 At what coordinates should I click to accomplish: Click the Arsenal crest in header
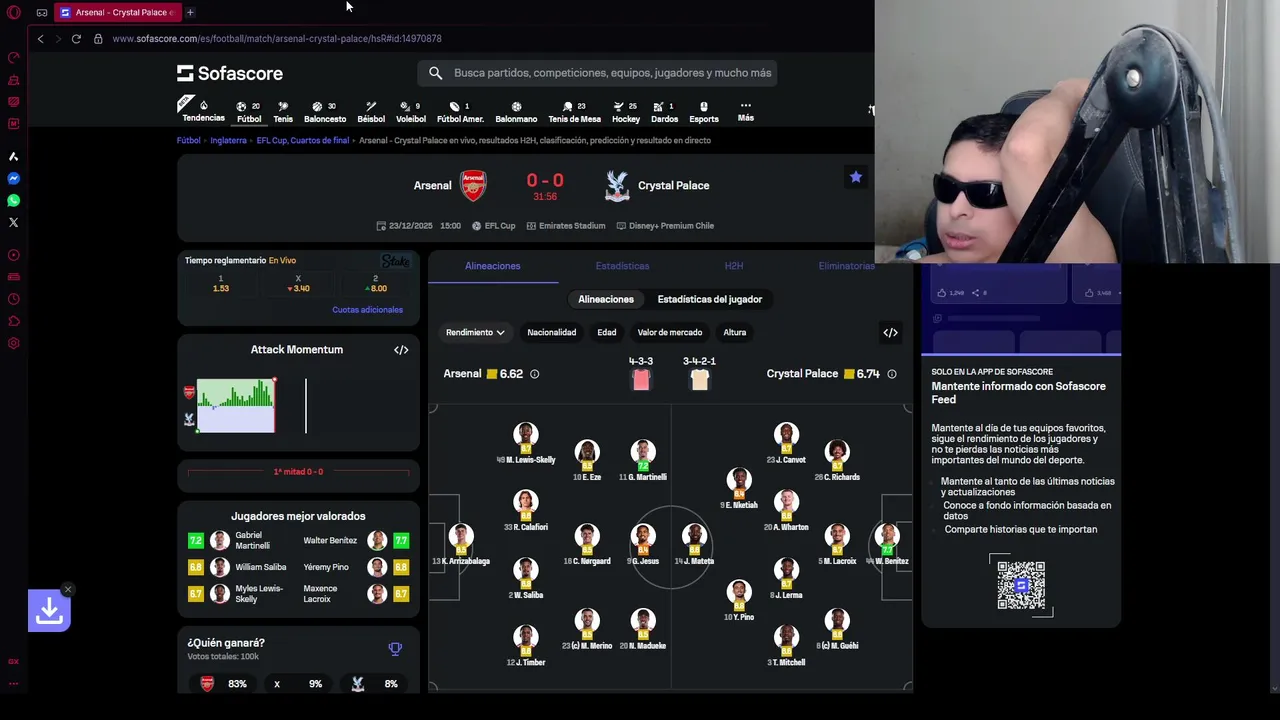coord(473,186)
